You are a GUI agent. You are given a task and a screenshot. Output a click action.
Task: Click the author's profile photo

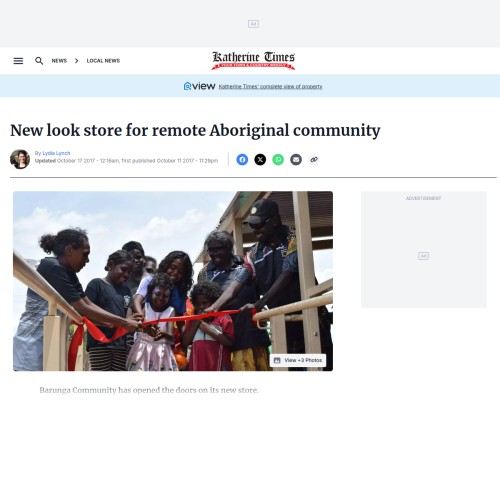click(20, 159)
